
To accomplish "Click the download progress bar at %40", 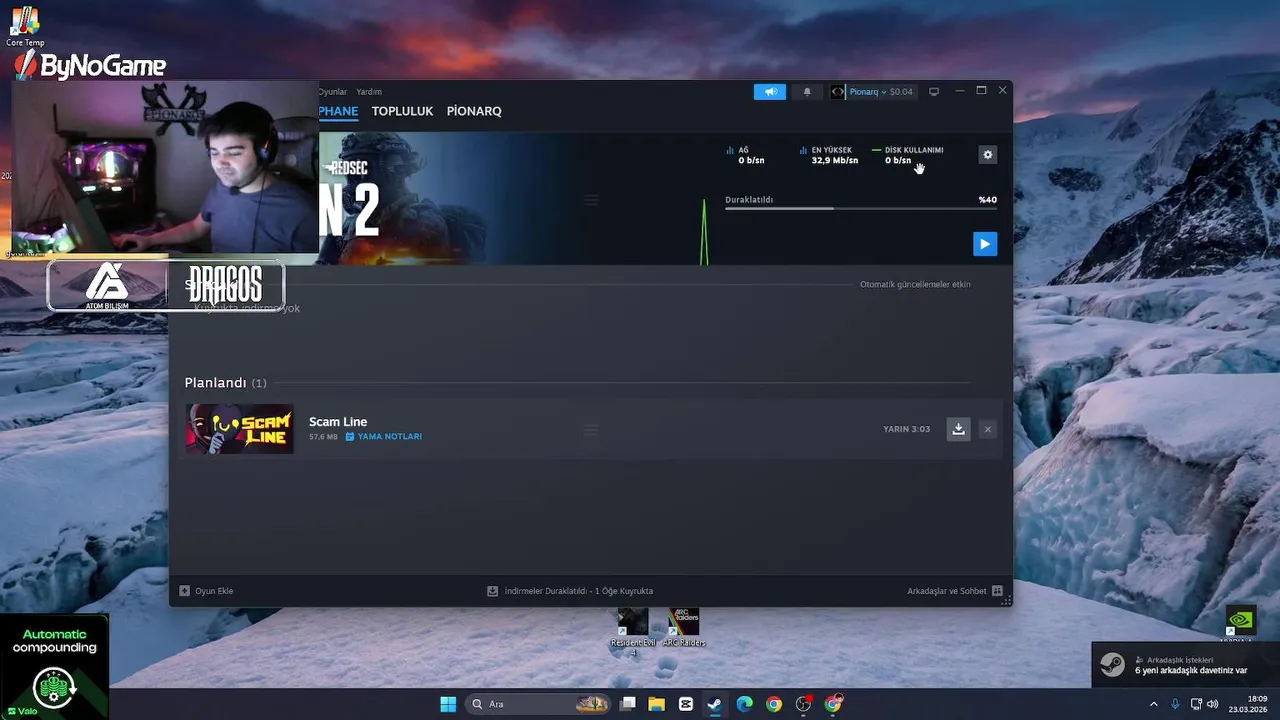I will [x=861, y=208].
